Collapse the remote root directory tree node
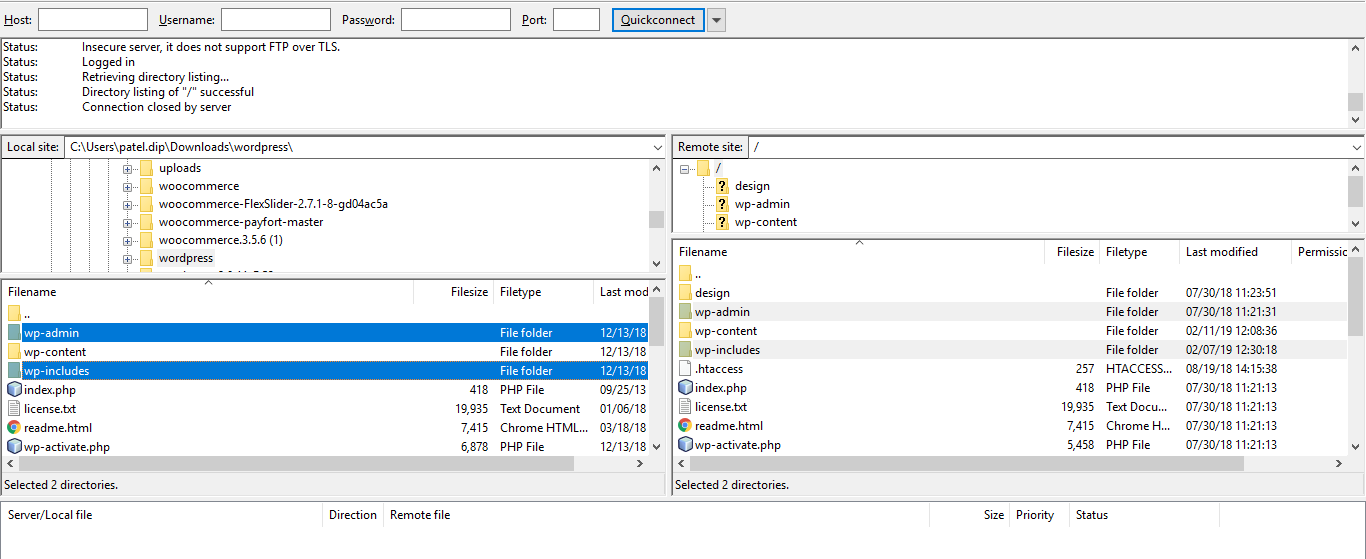Screen dimensions: 1366x559 pyautogui.click(x=685, y=169)
